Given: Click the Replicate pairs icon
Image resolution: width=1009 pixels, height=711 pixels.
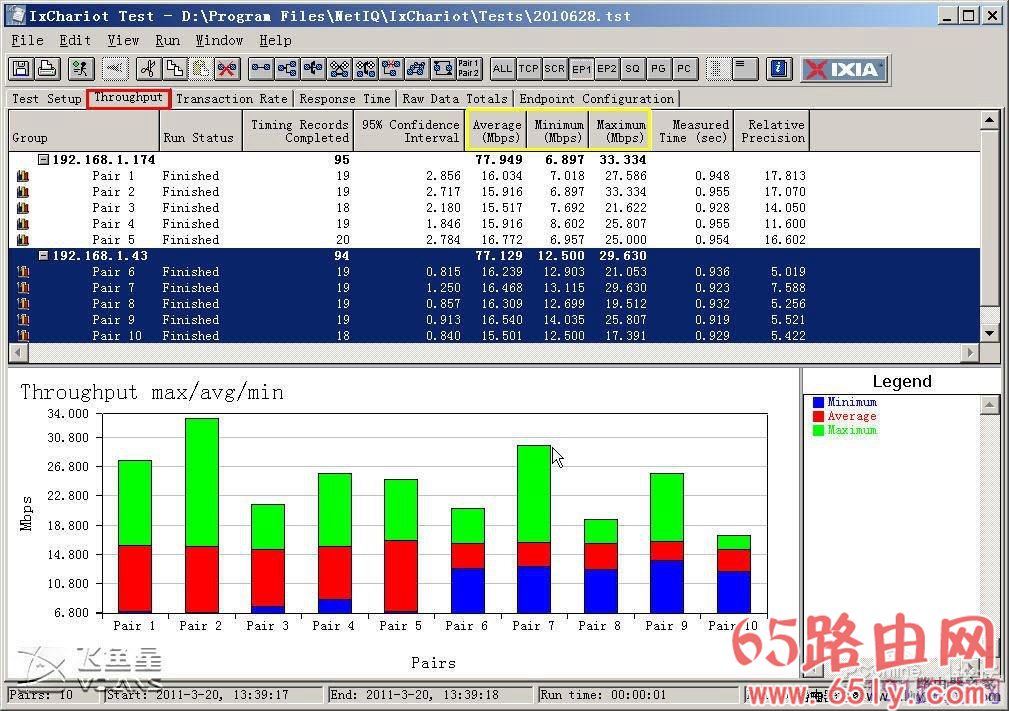Looking at the screenshot, I should tap(339, 69).
